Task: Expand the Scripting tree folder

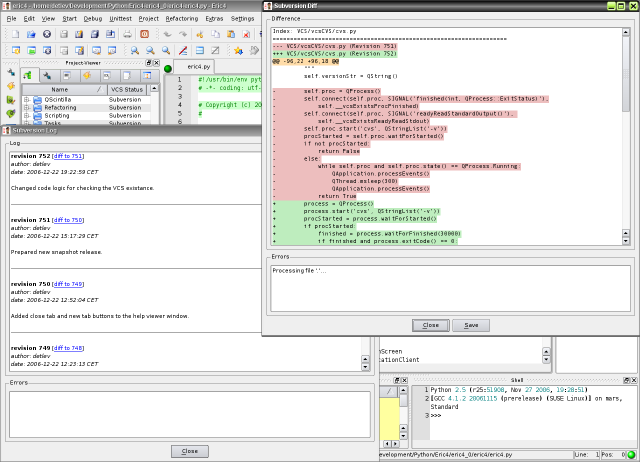Action: (x=27, y=116)
